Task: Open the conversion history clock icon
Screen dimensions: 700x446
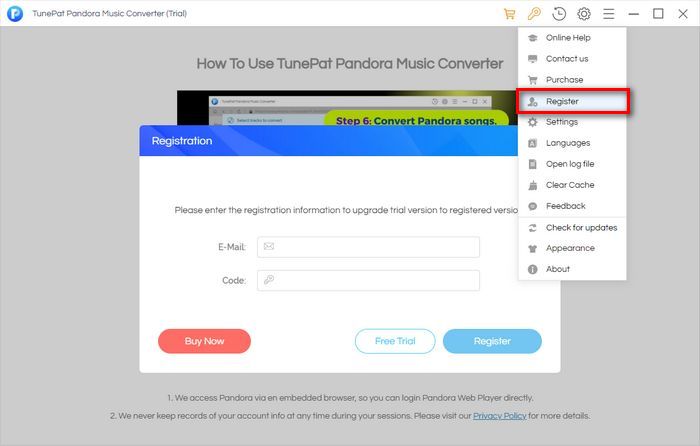Action: click(559, 14)
